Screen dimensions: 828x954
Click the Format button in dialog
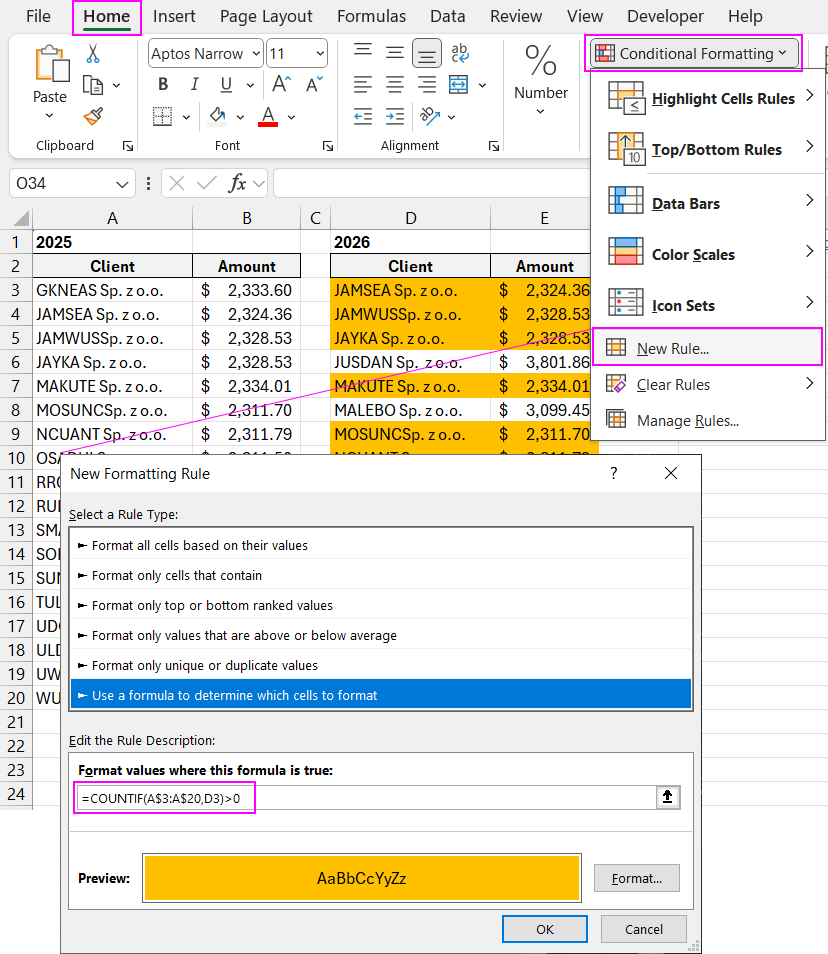coord(636,878)
